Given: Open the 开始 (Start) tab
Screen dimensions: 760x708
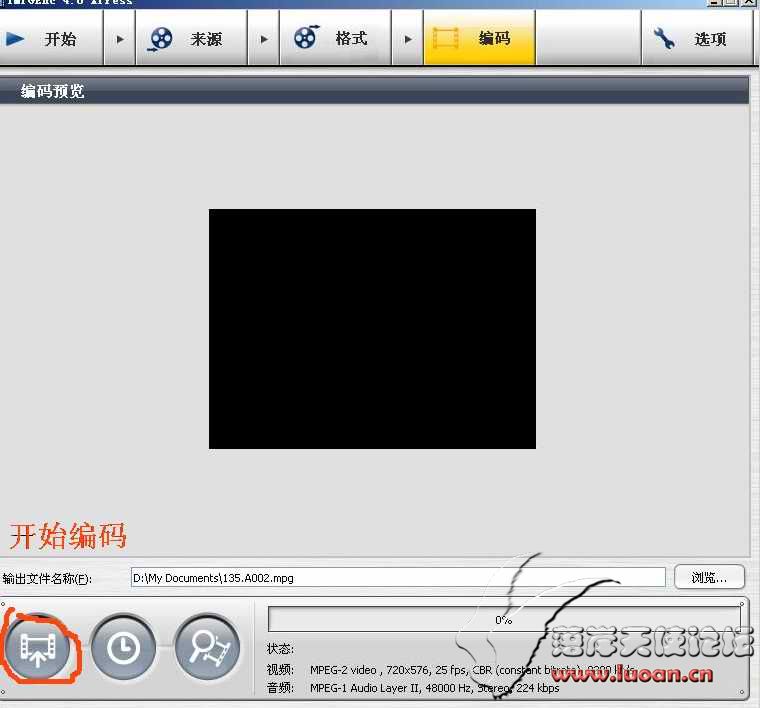Looking at the screenshot, I should click(x=51, y=38).
